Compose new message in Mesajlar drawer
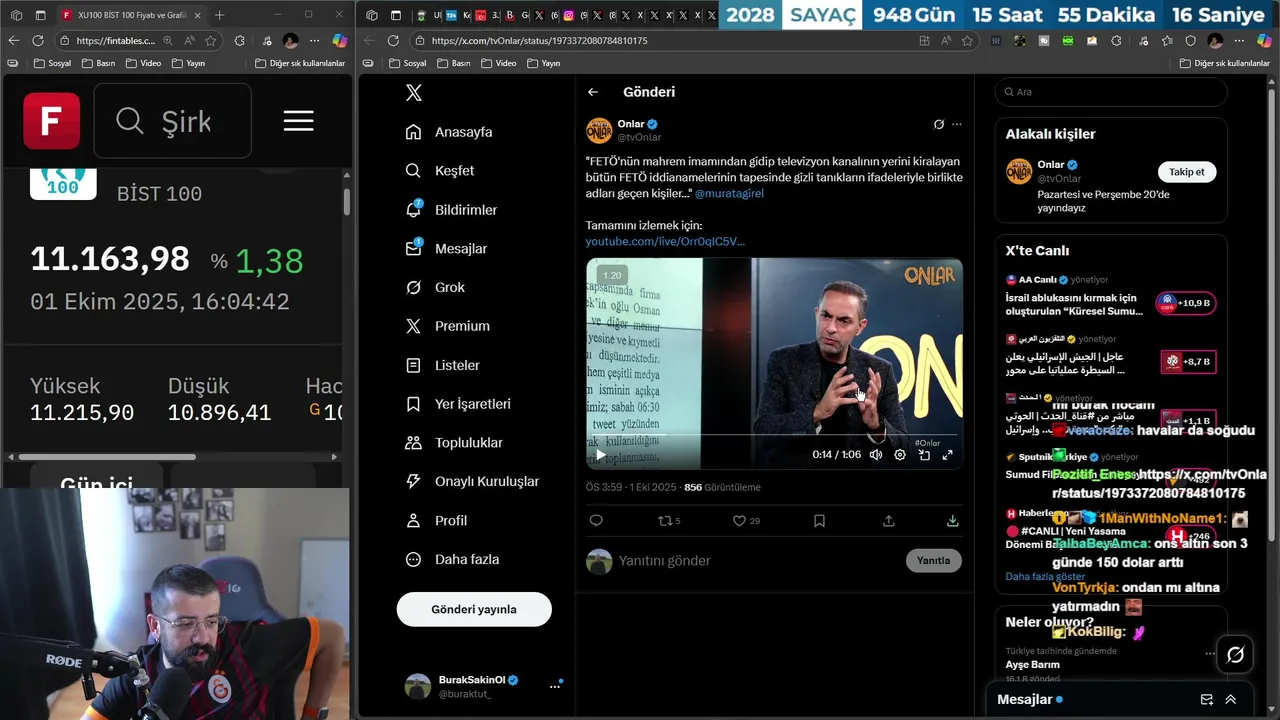This screenshot has height=720, width=1280. (x=1206, y=700)
